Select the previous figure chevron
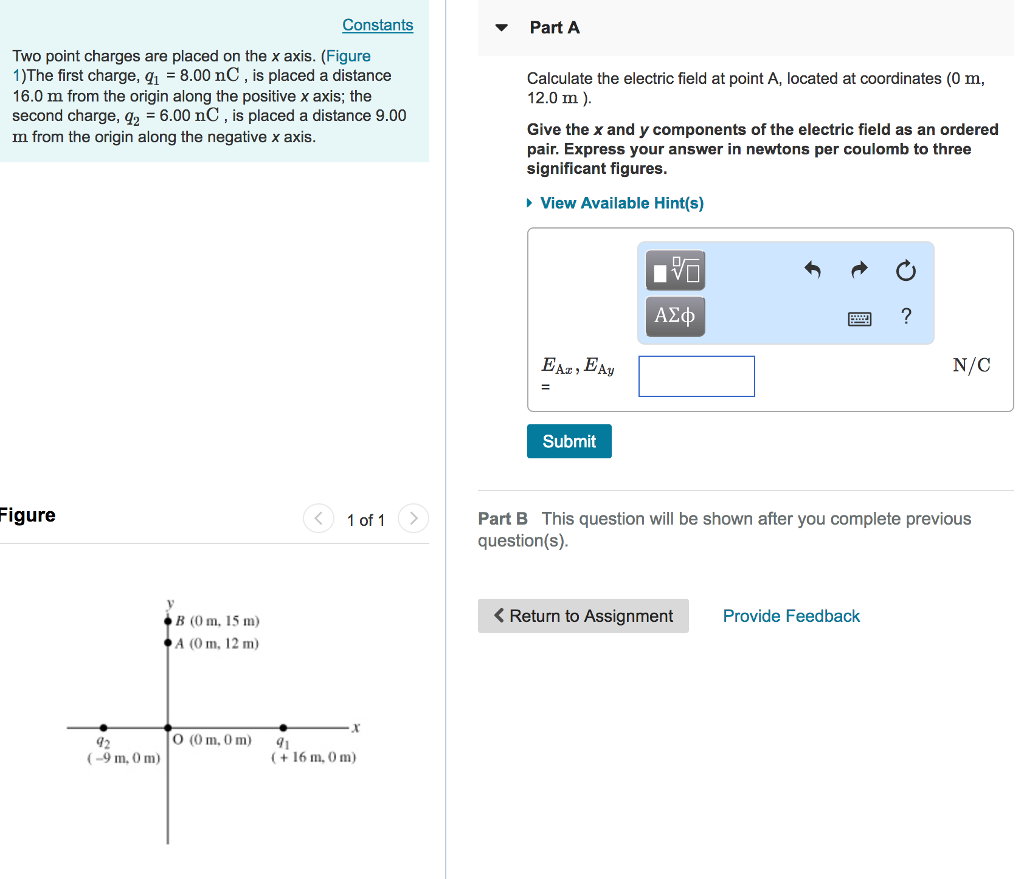This screenshot has height=879, width=1024. coord(318,518)
